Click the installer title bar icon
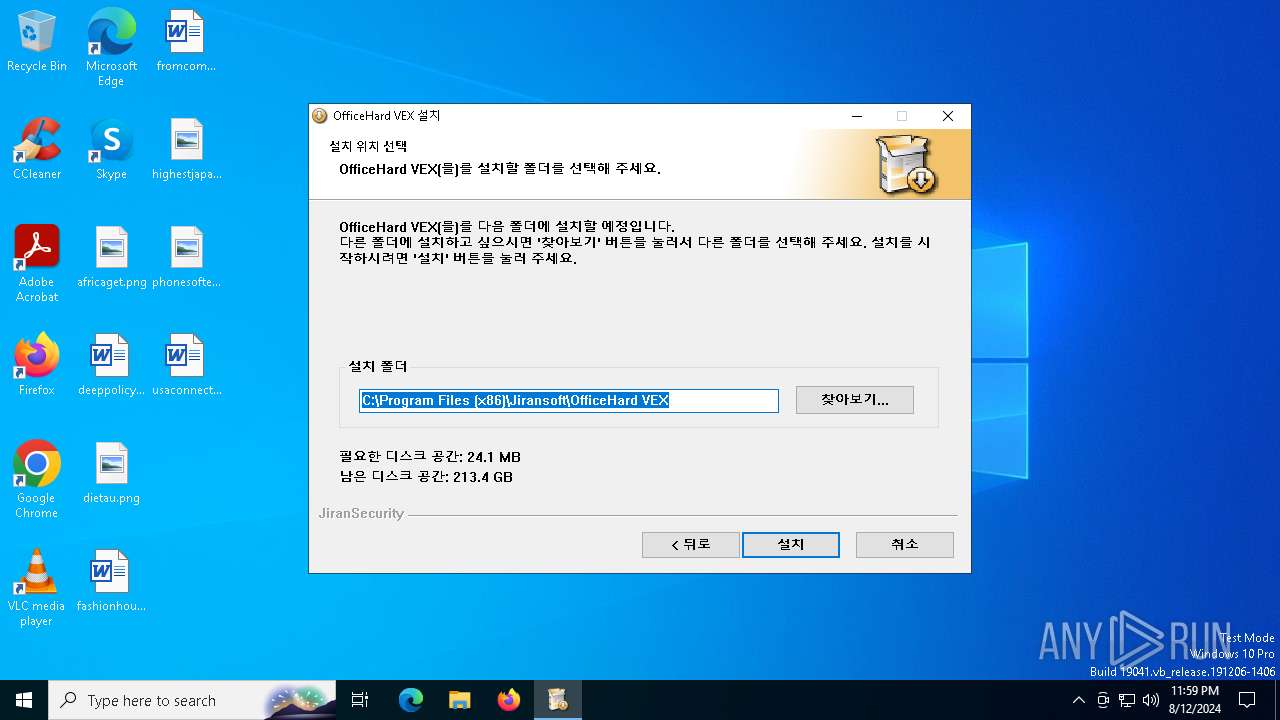Image resolution: width=1280 pixels, height=720 pixels. coord(320,116)
